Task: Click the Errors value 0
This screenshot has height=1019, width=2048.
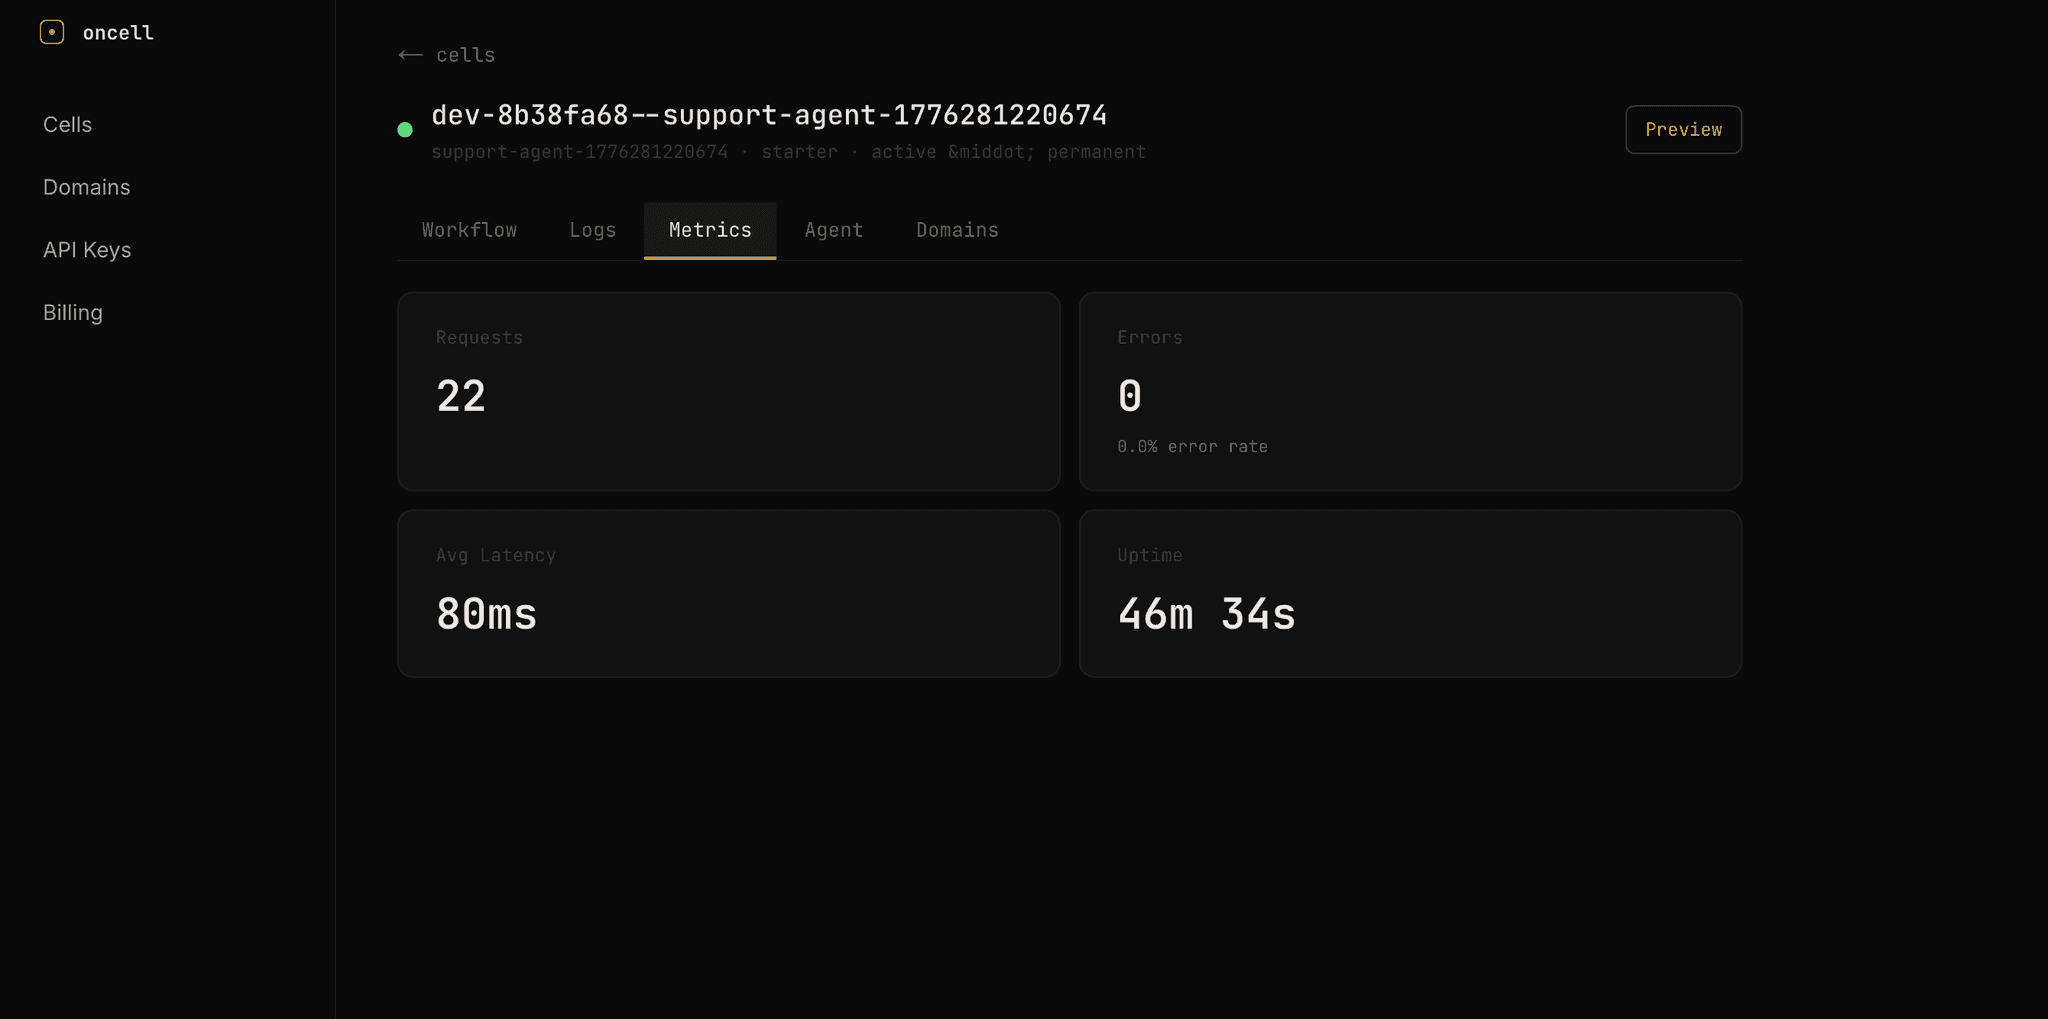Action: 1130,396
